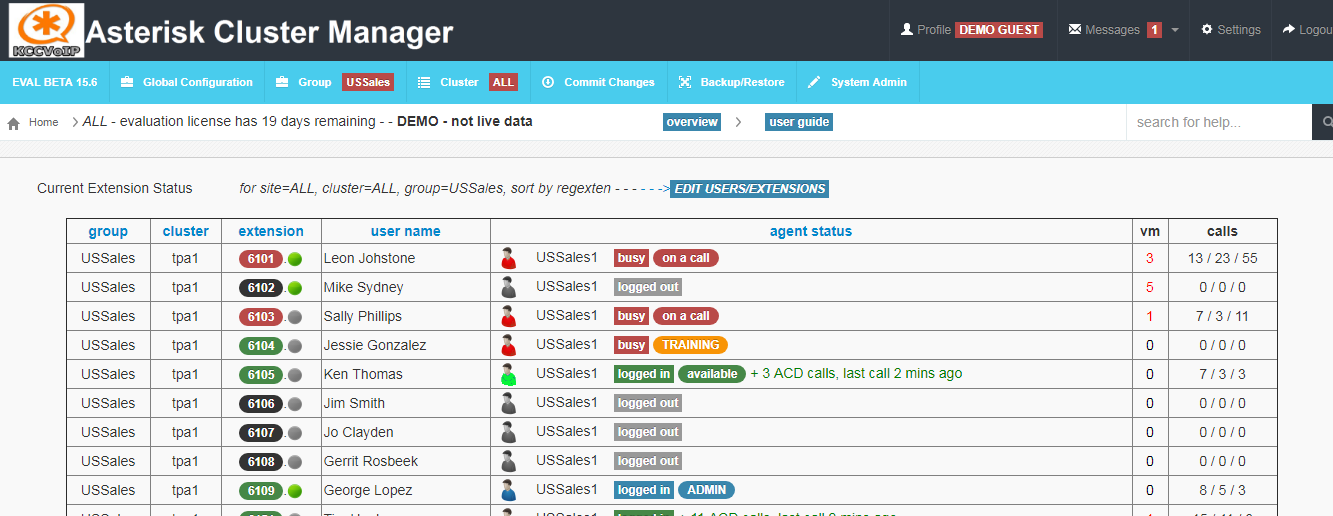Screen dimensions: 1333x516
Task: Click Jo Clayden's gray agent icon
Action: [508, 433]
